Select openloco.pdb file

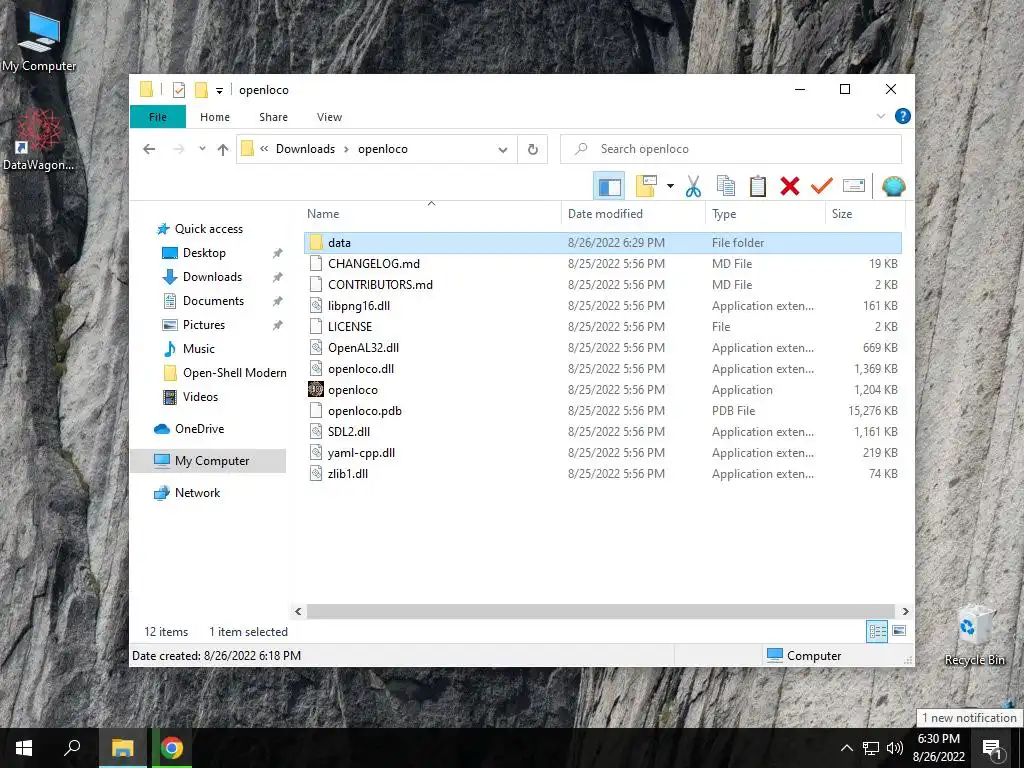[x=603, y=411]
